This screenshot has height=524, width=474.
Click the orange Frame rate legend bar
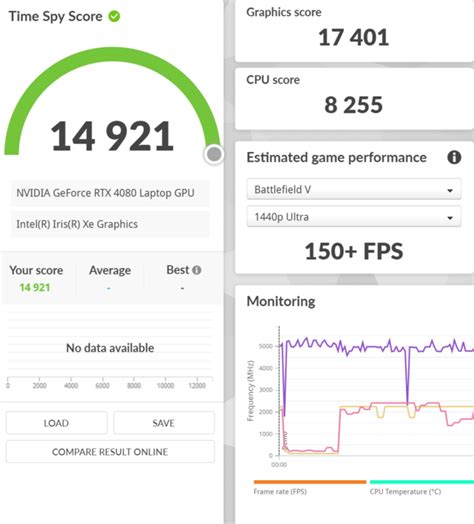[310, 482]
